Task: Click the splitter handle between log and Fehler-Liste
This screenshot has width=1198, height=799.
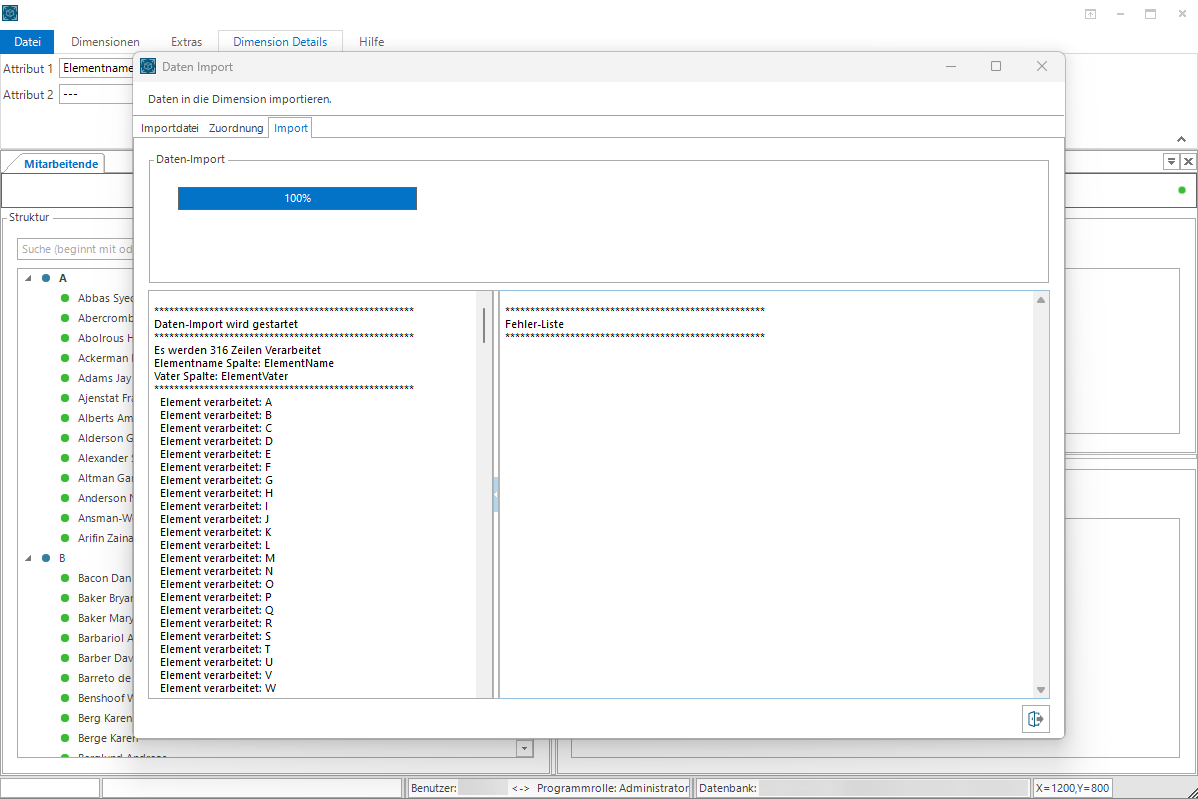Action: click(x=496, y=494)
